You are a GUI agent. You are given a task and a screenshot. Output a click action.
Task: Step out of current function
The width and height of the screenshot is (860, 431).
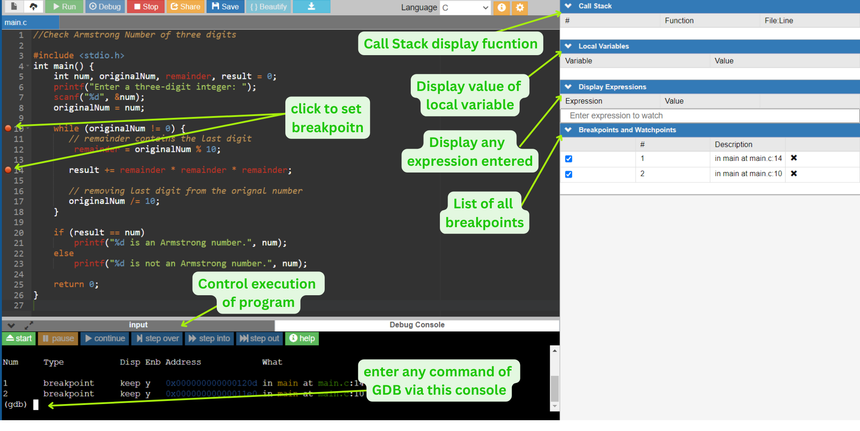[259, 338]
